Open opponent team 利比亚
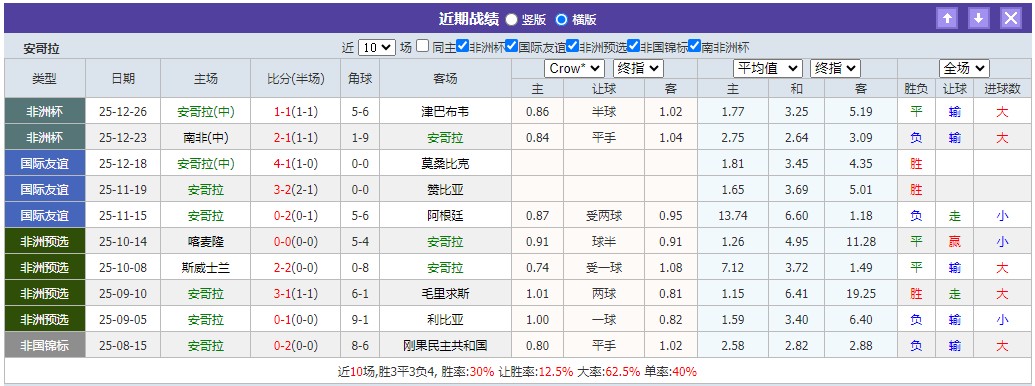This screenshot has width=1035, height=386. point(445,319)
